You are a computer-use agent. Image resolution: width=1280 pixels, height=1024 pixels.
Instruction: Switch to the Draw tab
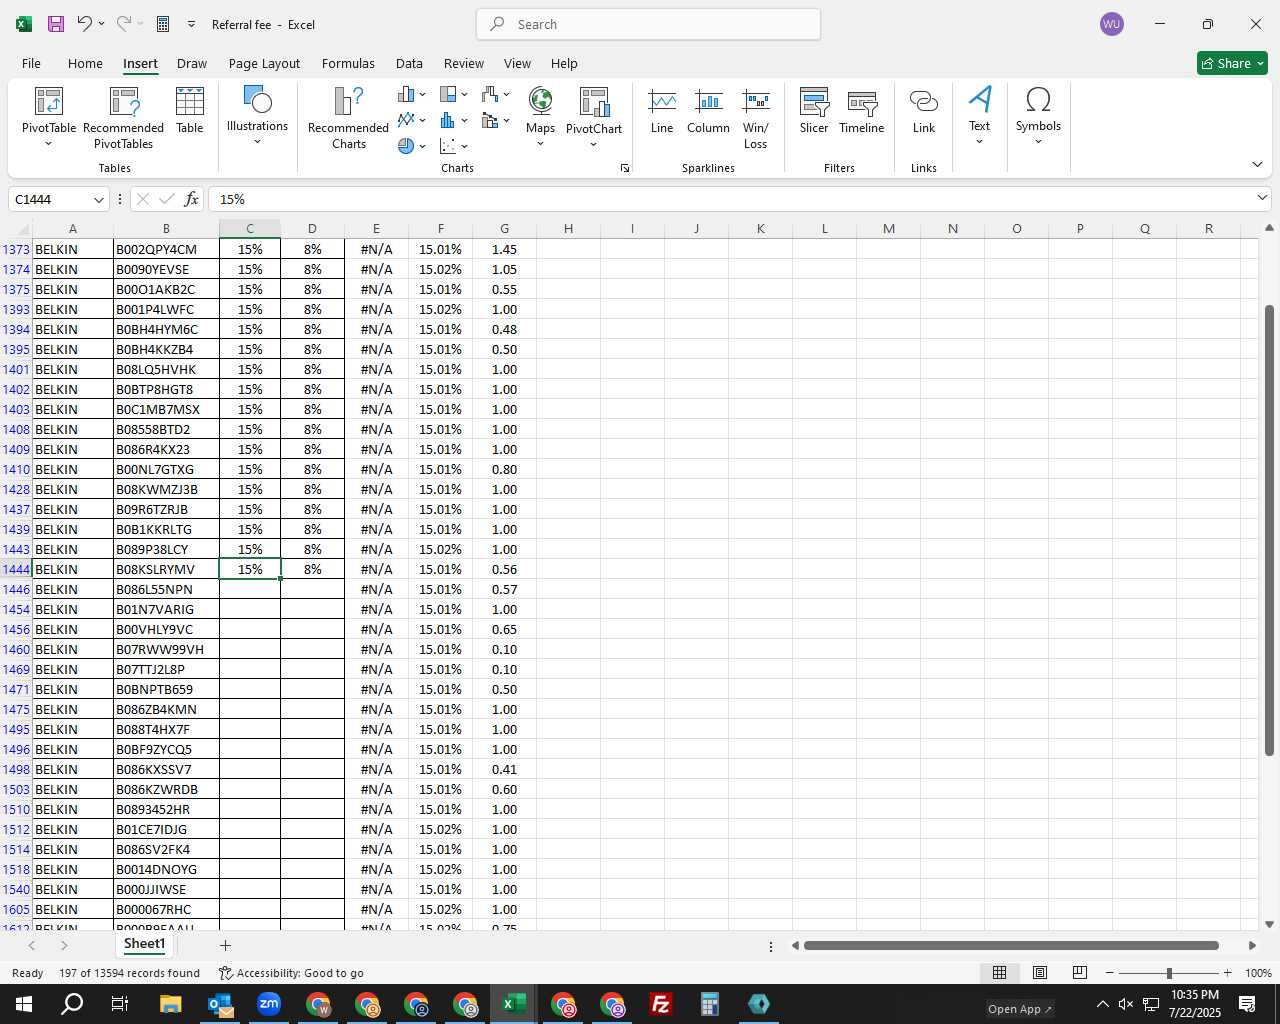192,63
